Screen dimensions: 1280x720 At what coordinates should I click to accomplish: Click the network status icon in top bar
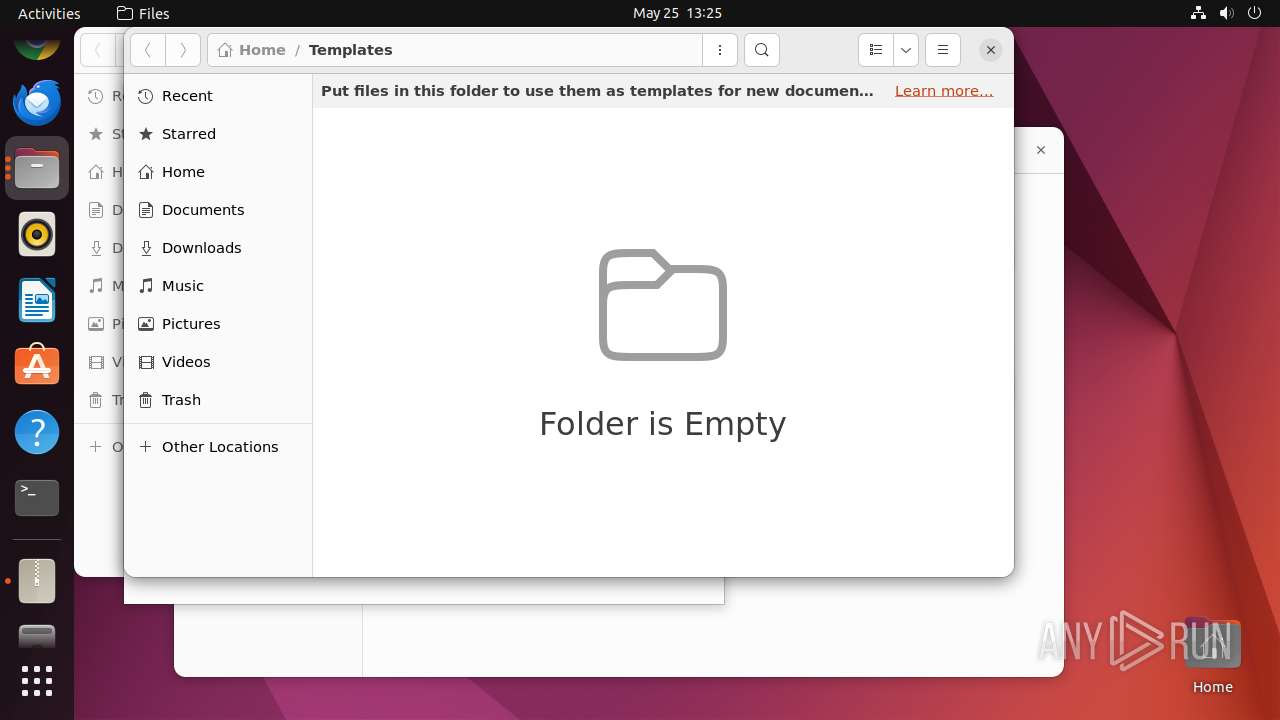pyautogui.click(x=1198, y=13)
